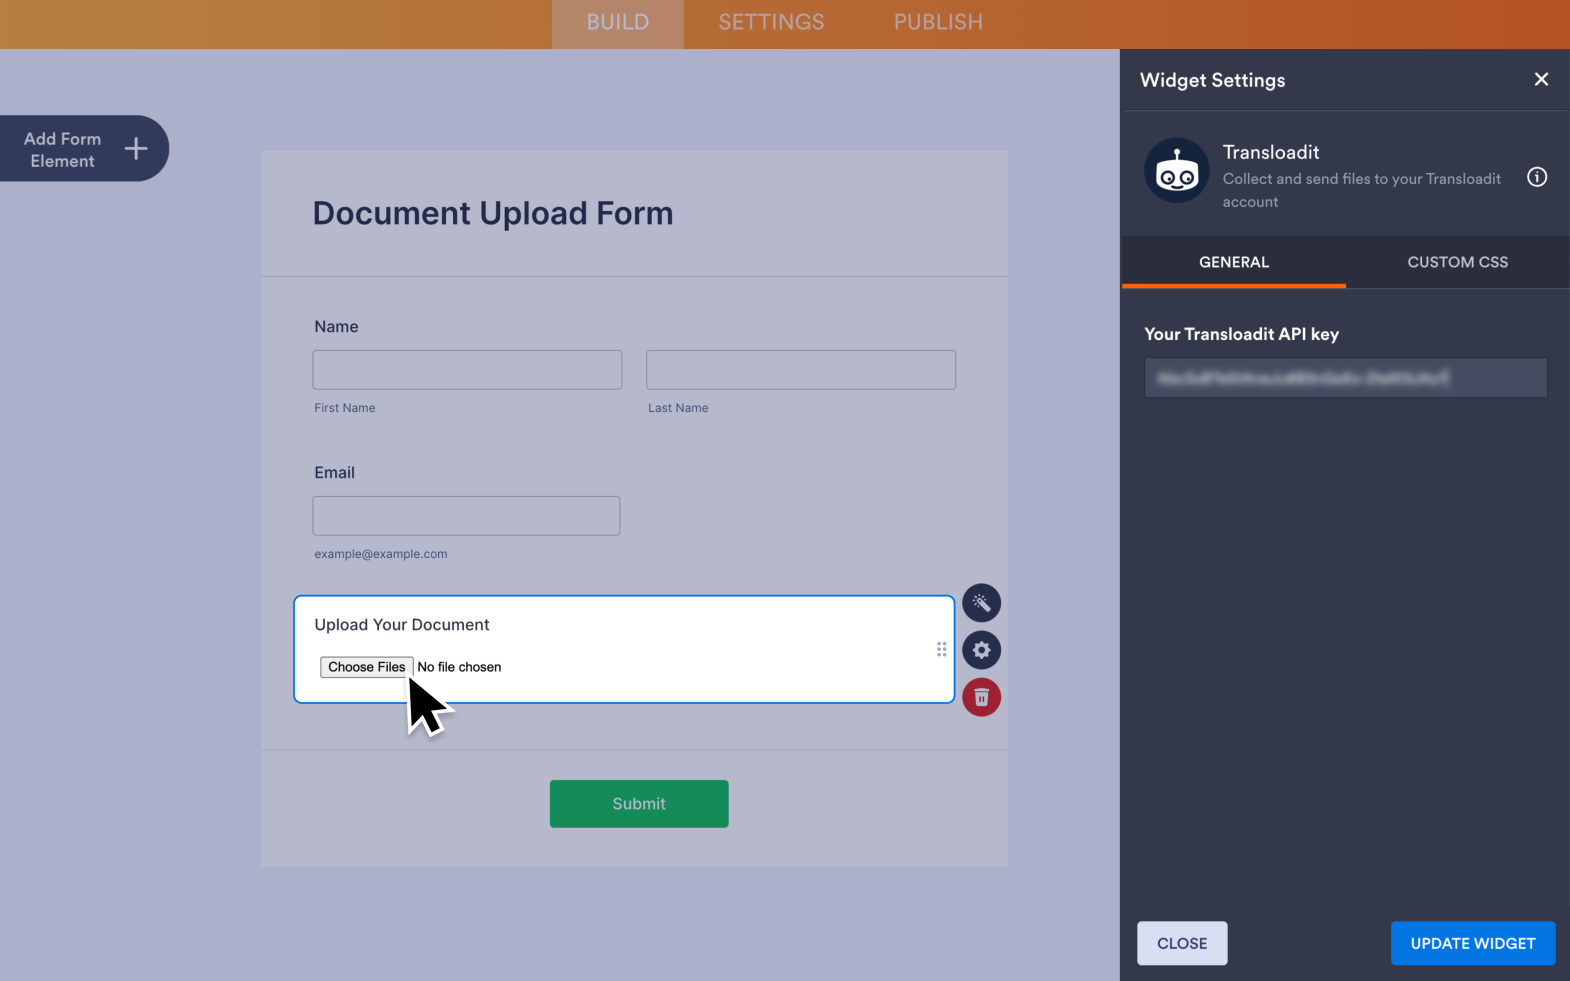Open the SETTINGS tab
Screen dimensions: 1570x981
click(x=771, y=23)
